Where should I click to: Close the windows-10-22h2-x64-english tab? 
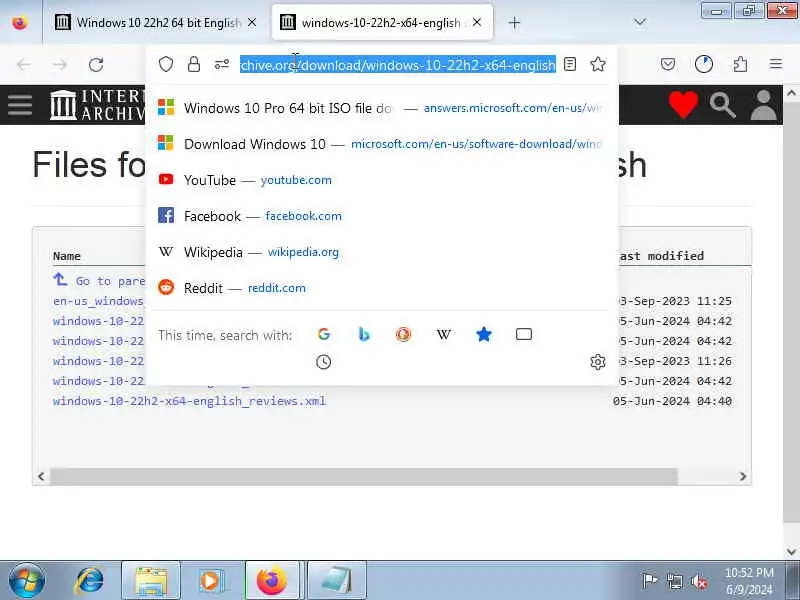477,22
